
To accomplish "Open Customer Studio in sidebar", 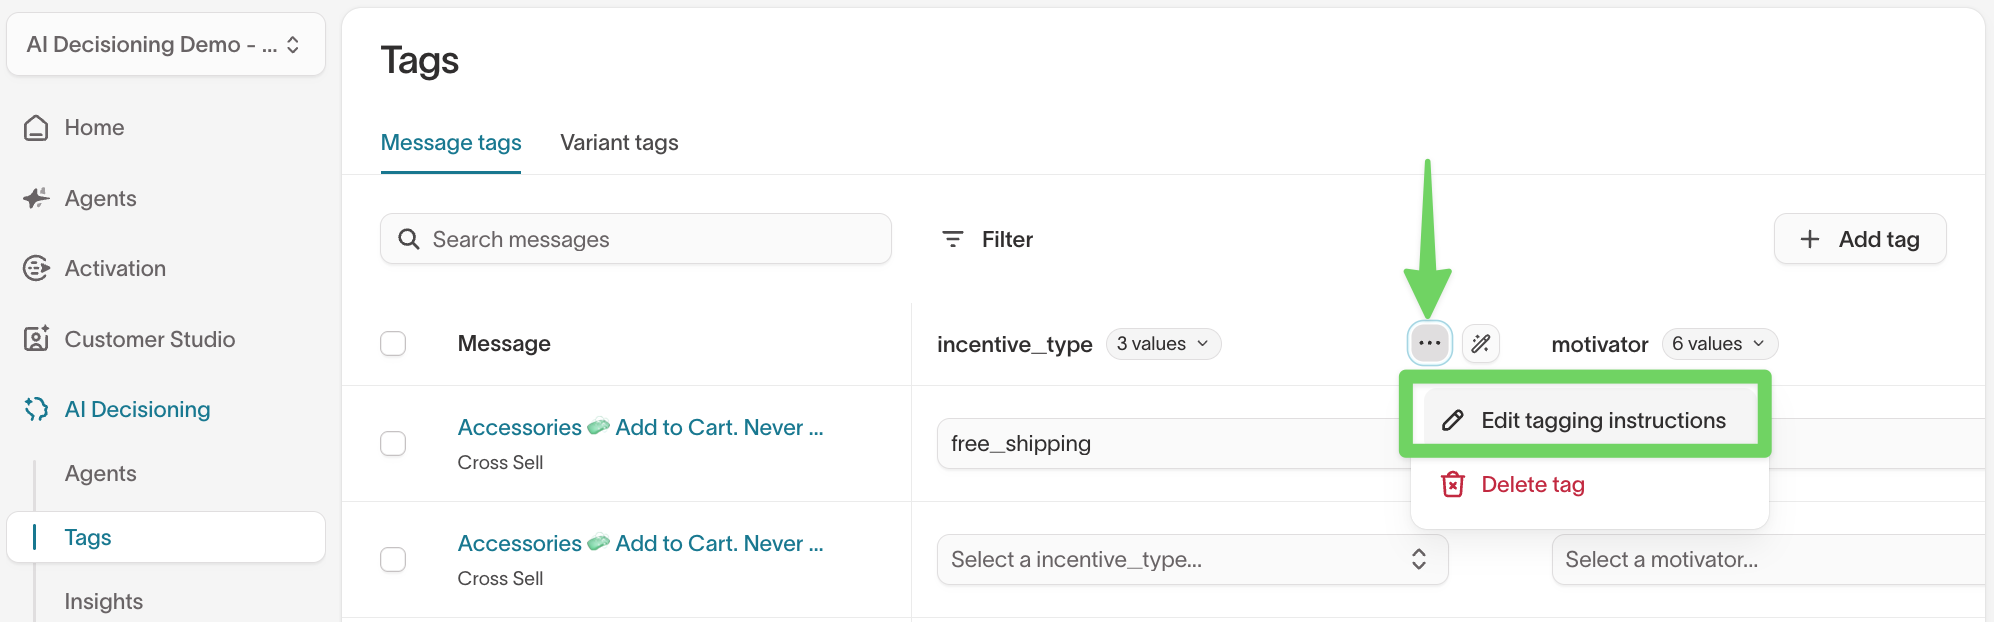I will pos(150,339).
